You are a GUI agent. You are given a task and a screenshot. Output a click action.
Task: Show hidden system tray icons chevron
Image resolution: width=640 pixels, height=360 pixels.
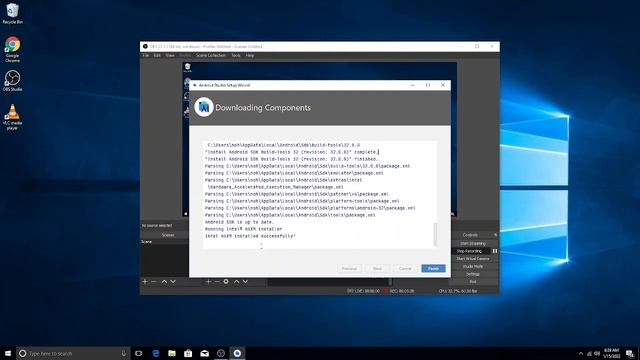[x=581, y=353]
